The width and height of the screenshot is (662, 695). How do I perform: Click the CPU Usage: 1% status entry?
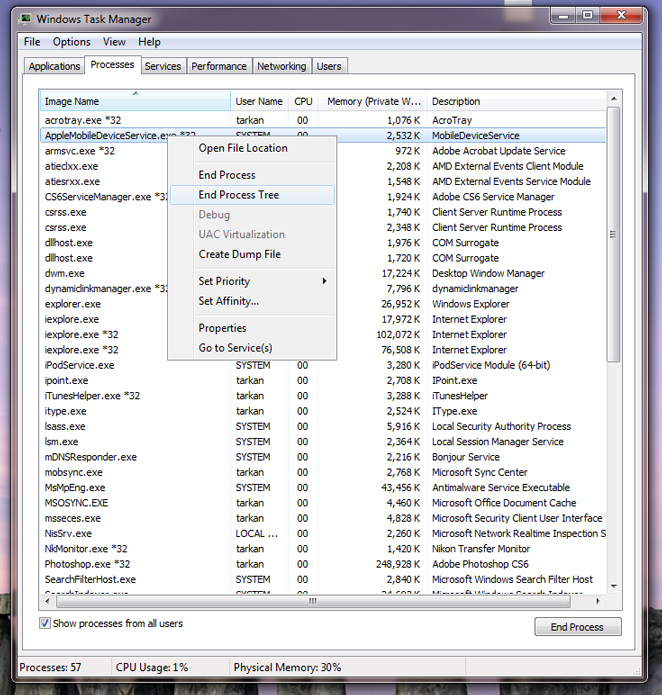coord(152,667)
